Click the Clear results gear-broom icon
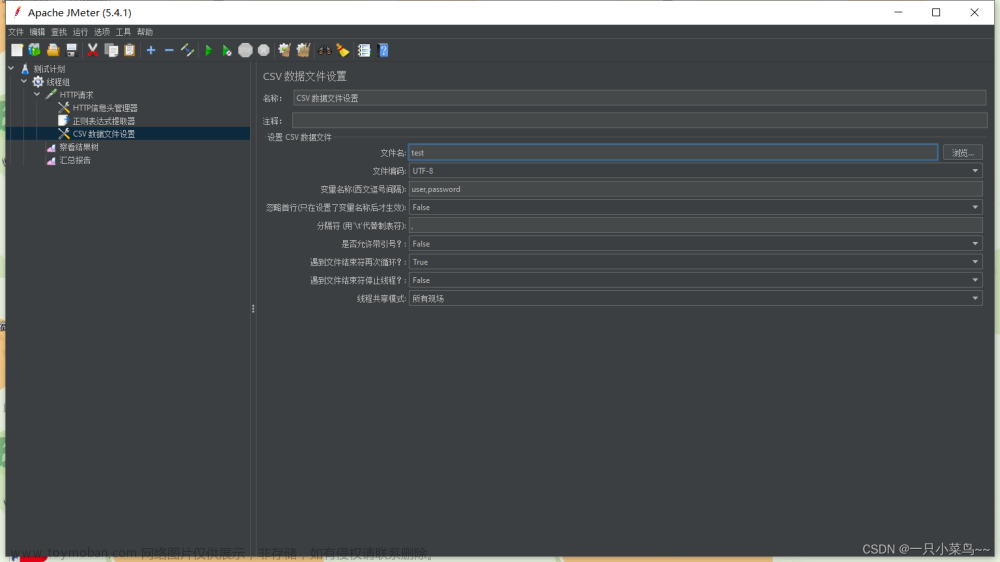The width and height of the screenshot is (1000, 562). [284, 50]
